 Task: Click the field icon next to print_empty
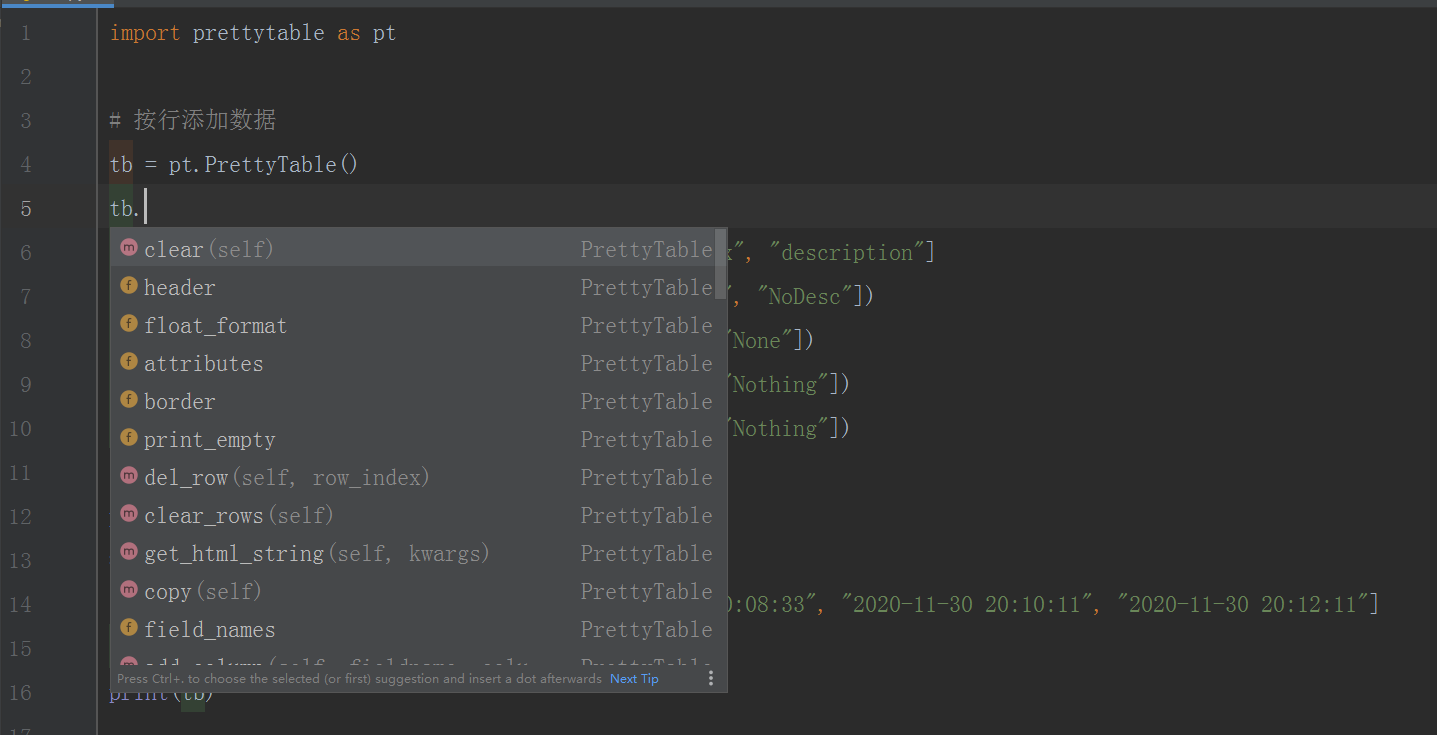128,437
